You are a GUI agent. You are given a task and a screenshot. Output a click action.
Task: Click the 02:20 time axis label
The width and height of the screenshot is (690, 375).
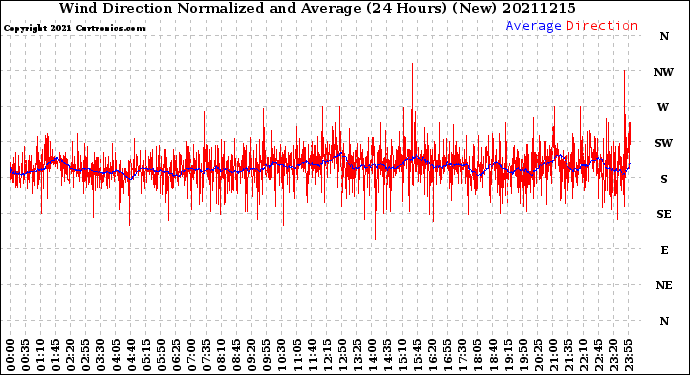[70, 355]
